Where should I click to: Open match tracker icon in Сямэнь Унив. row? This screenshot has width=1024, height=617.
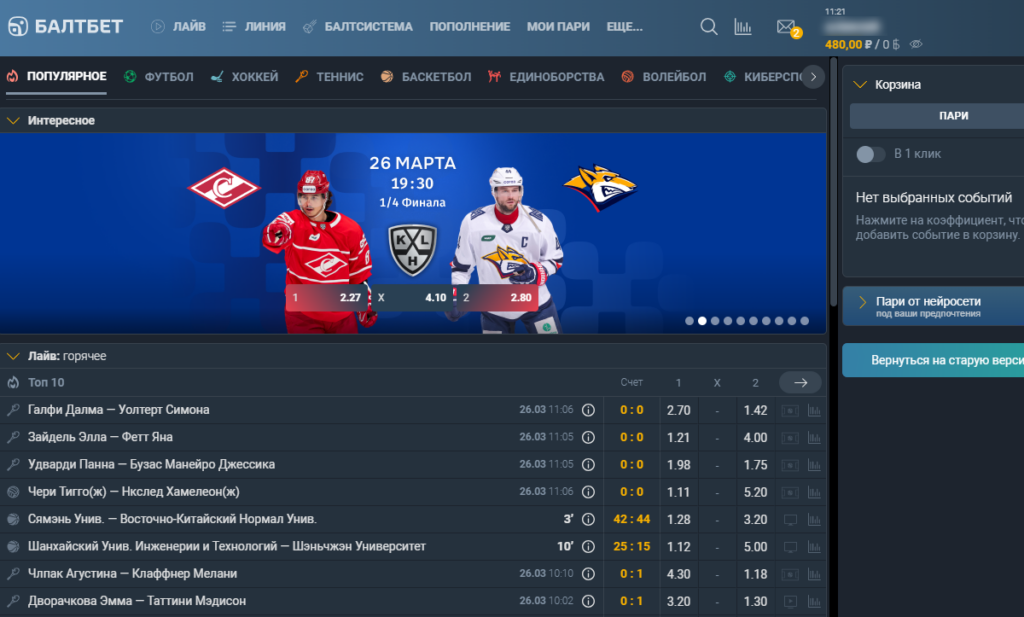pos(790,520)
